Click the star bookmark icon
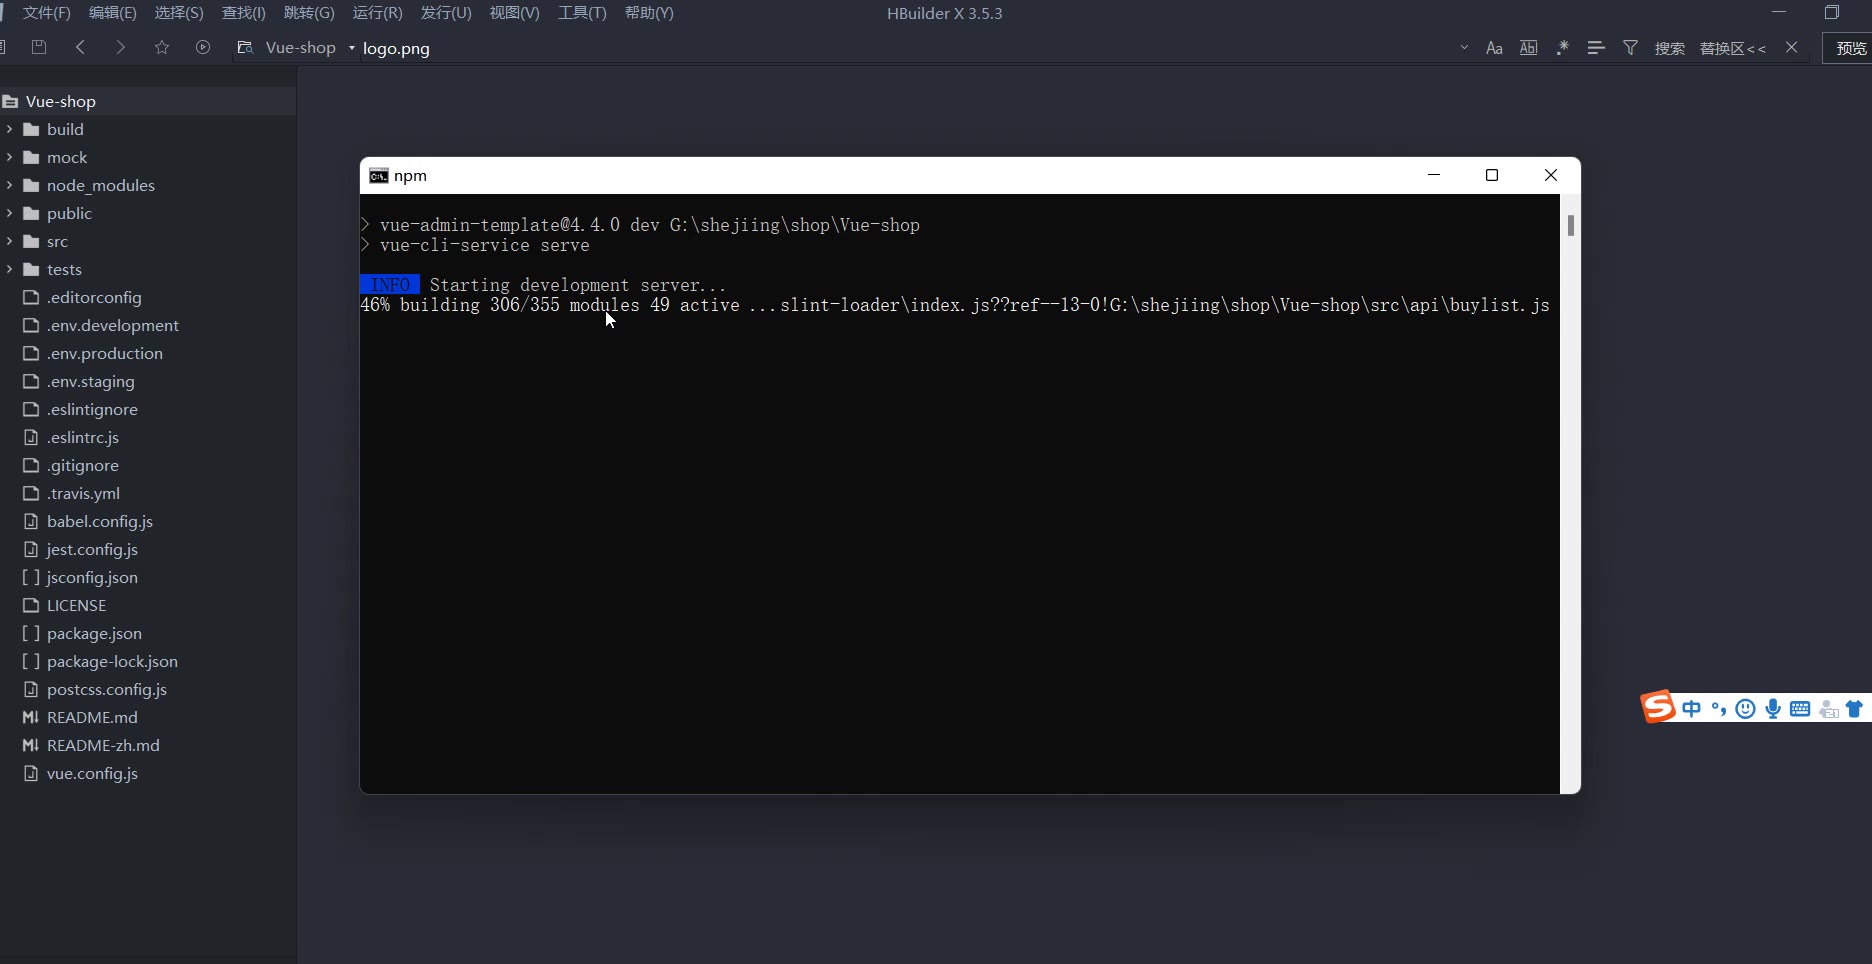1872x964 pixels. tap(162, 47)
